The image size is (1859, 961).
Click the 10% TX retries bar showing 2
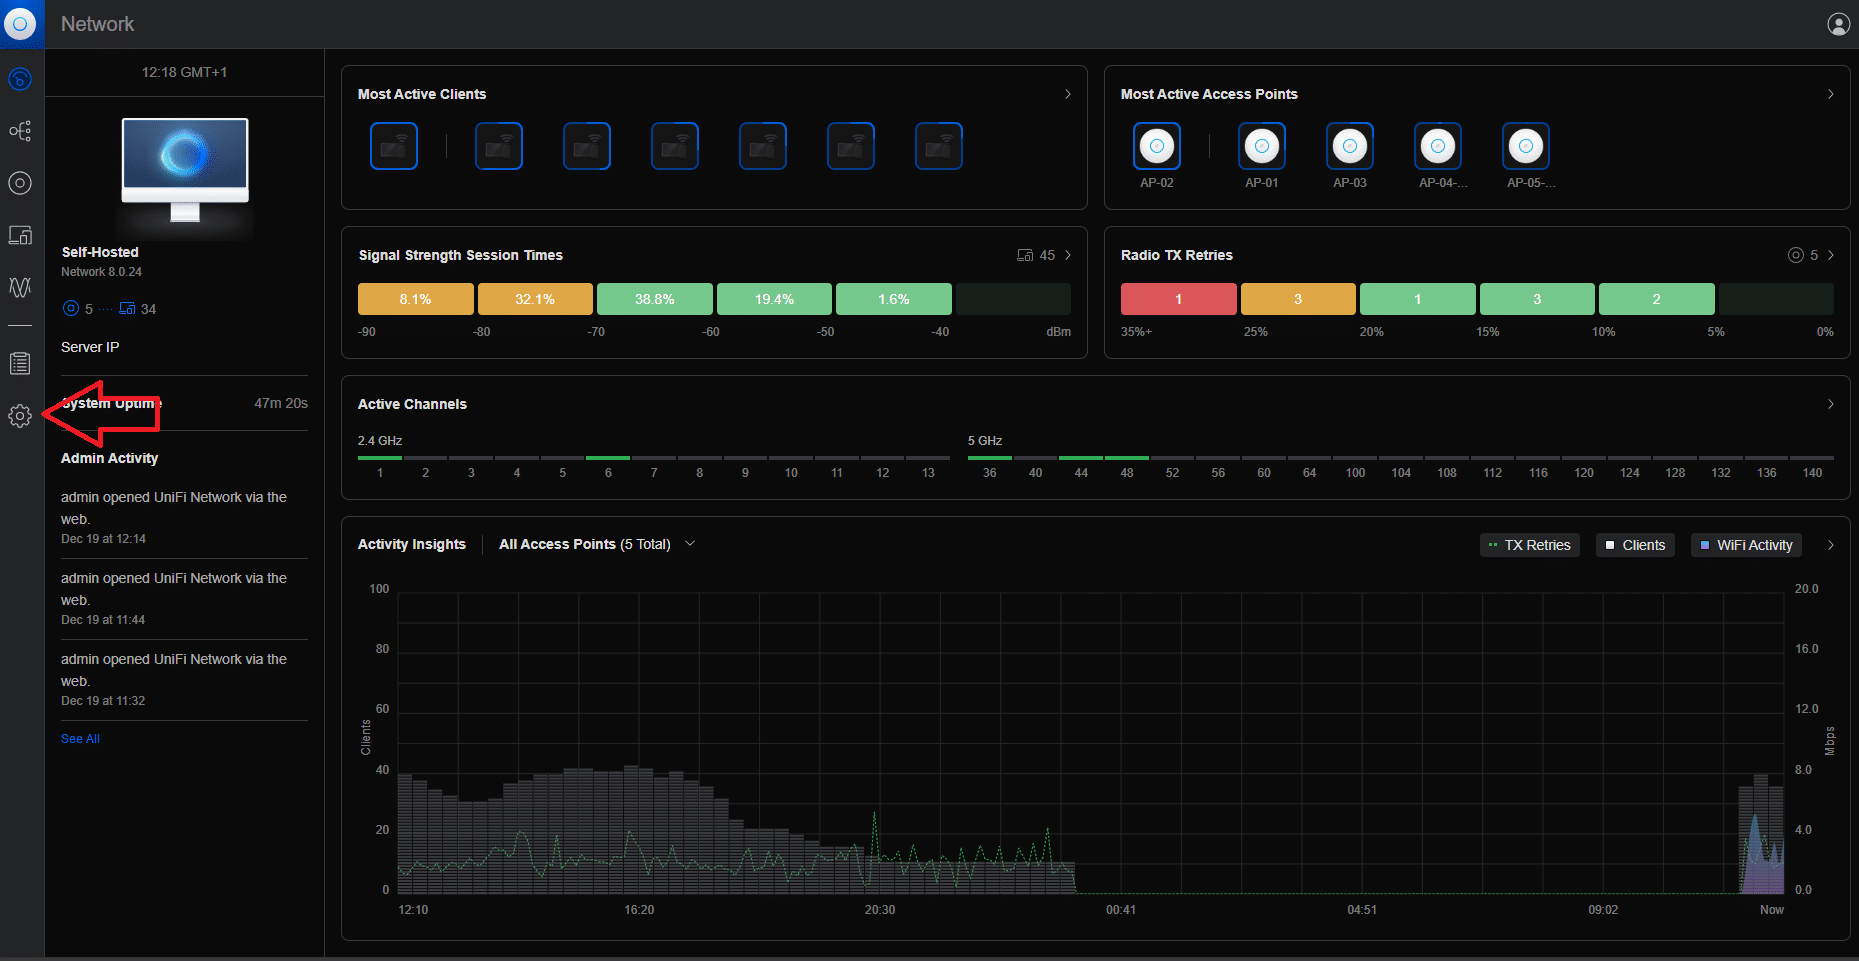(x=1657, y=299)
